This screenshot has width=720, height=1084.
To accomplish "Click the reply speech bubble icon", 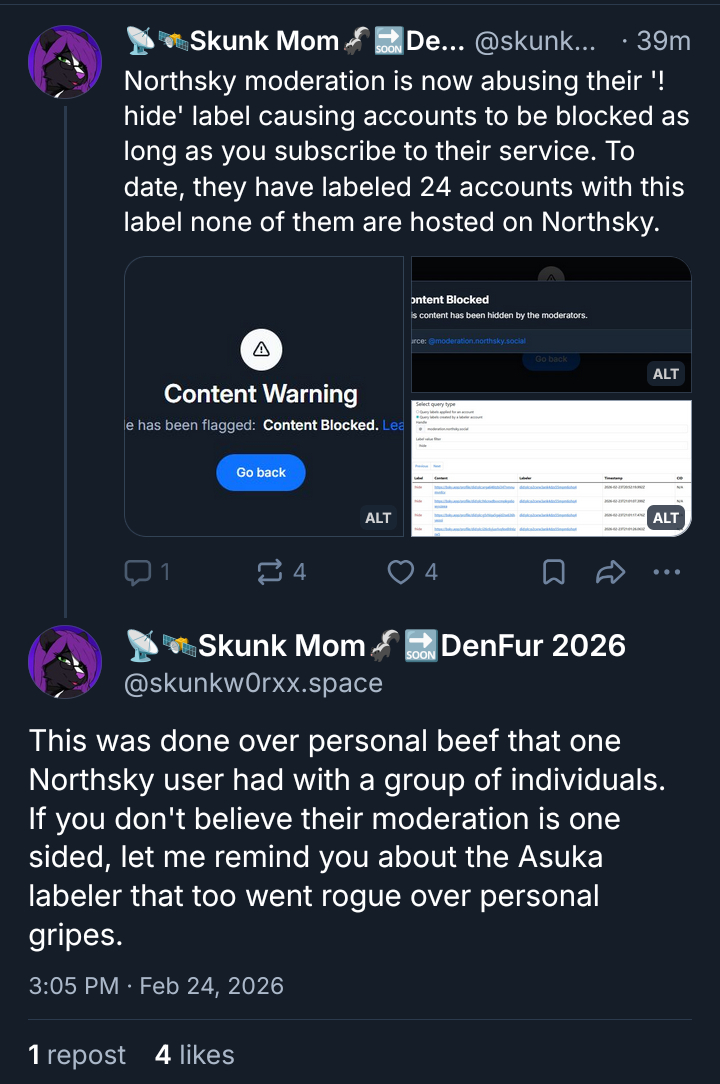I will (136, 572).
